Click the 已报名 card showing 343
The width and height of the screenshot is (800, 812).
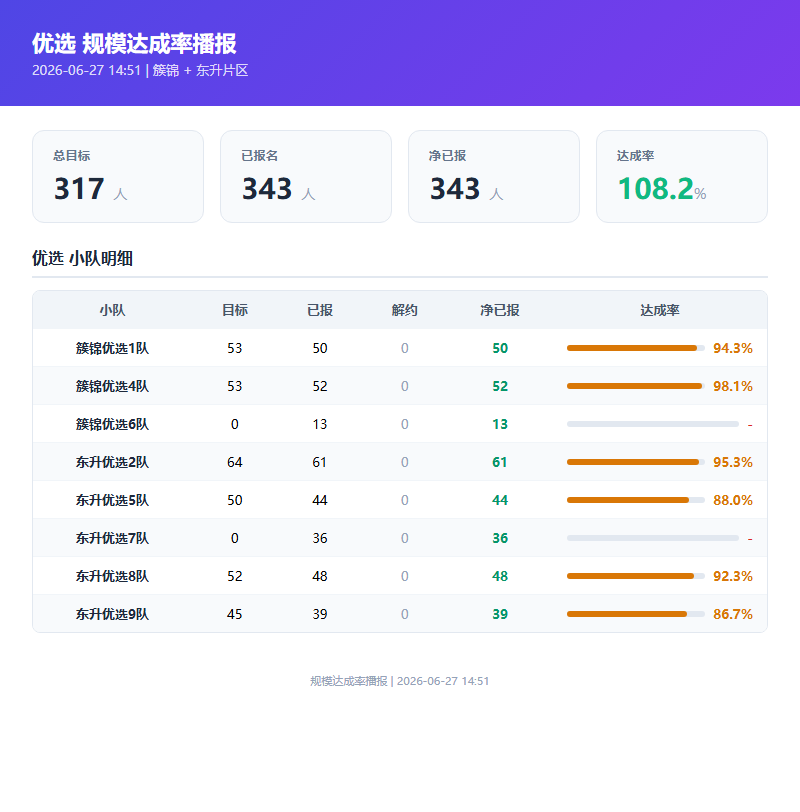click(x=306, y=177)
